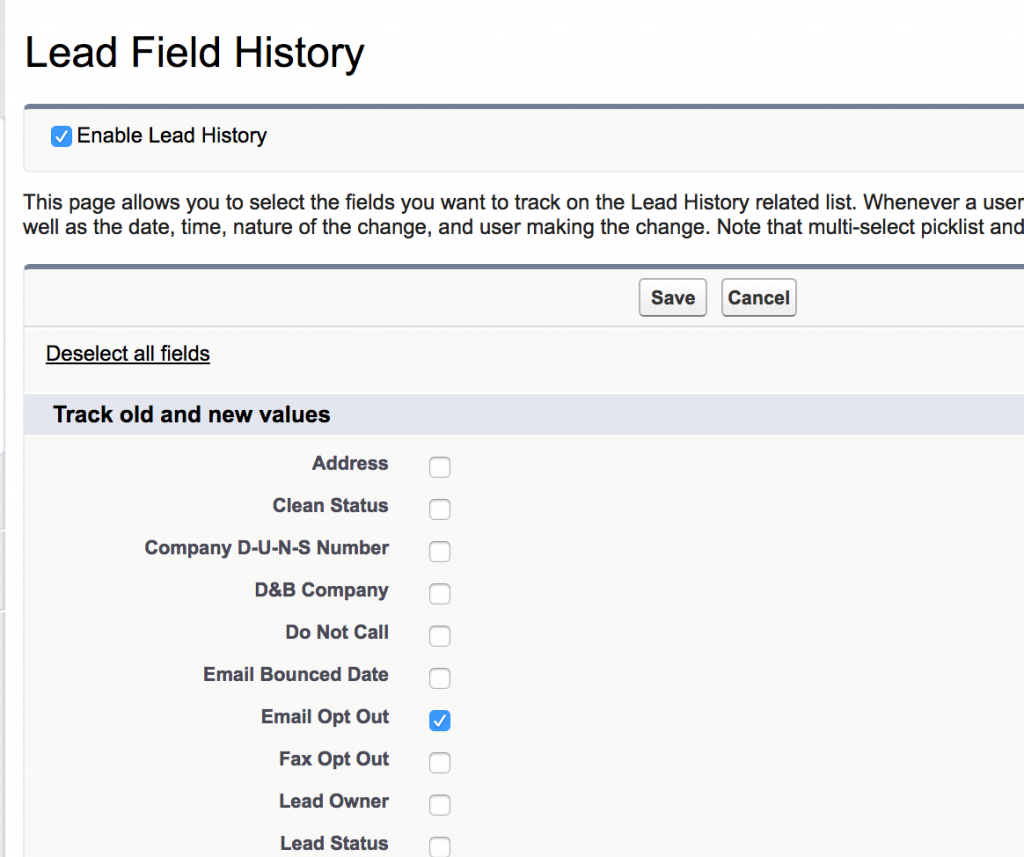Click the Lead Owner field label

tap(334, 801)
